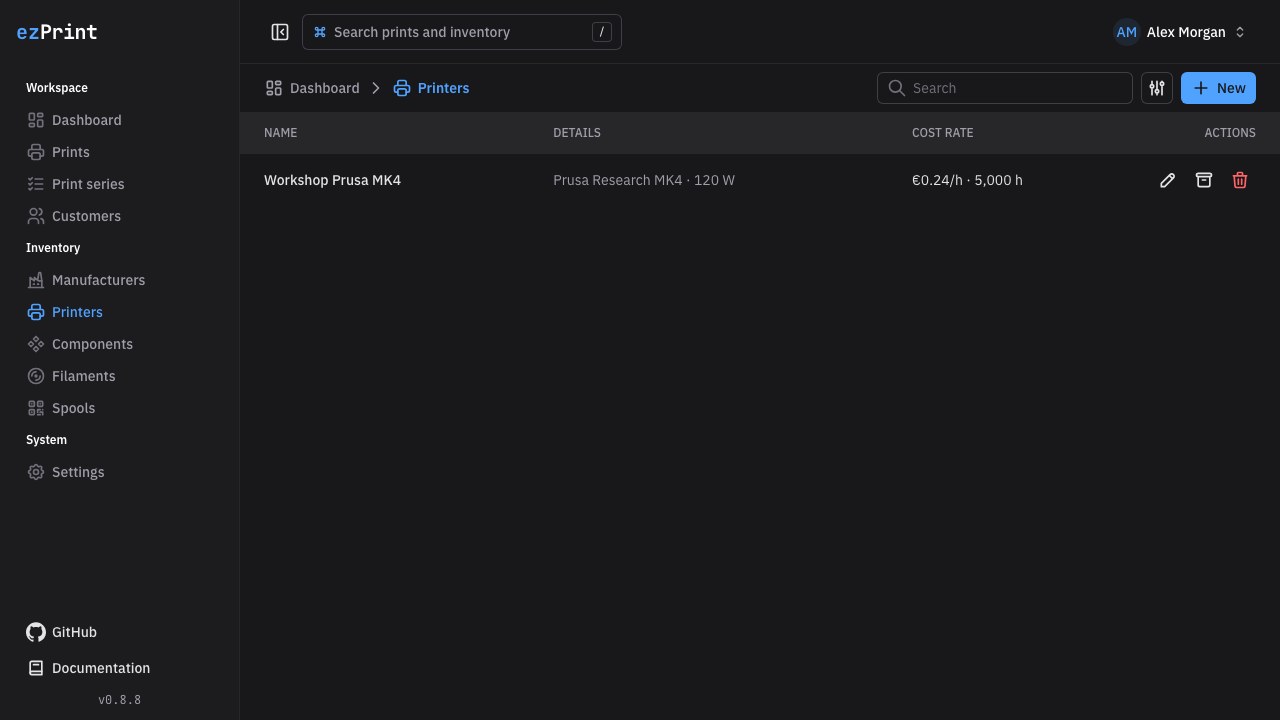This screenshot has width=1280, height=720.
Task: Click the New printer button
Action: [1218, 88]
